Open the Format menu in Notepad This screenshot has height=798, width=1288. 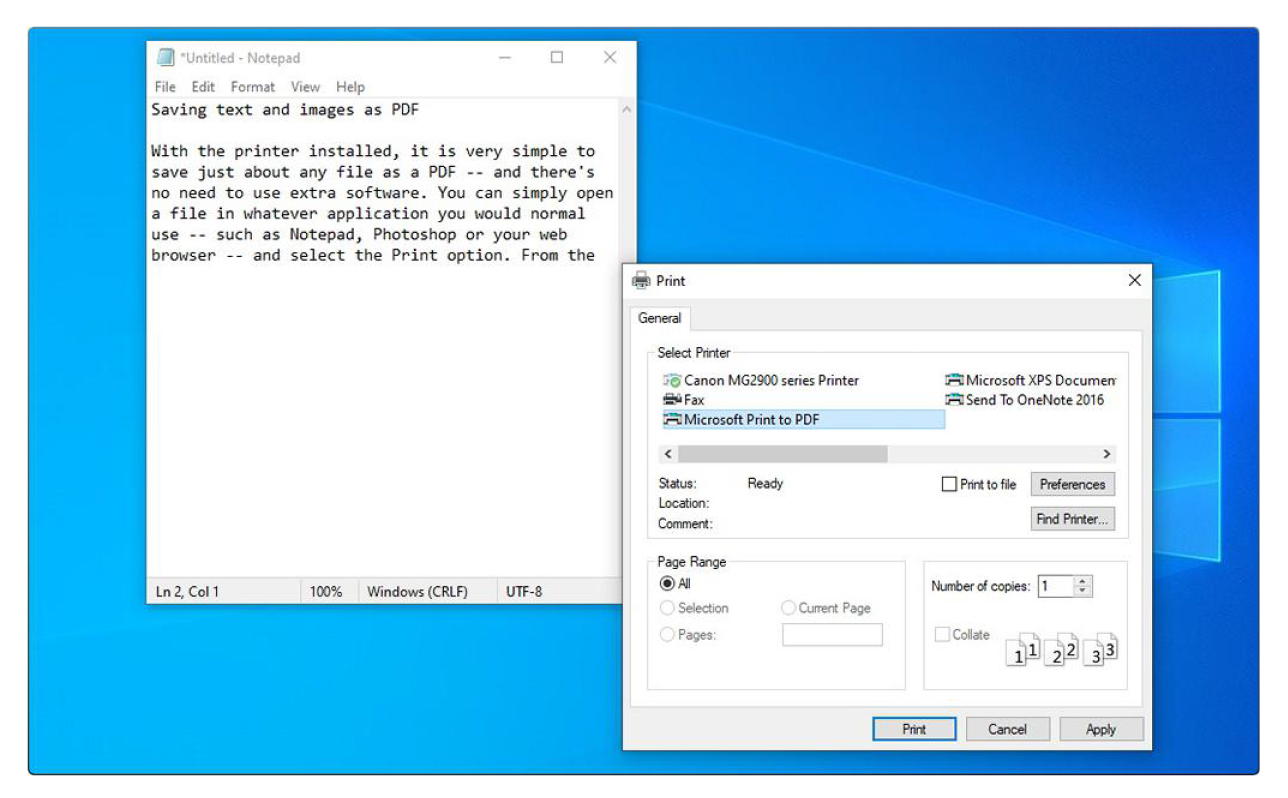(x=252, y=87)
